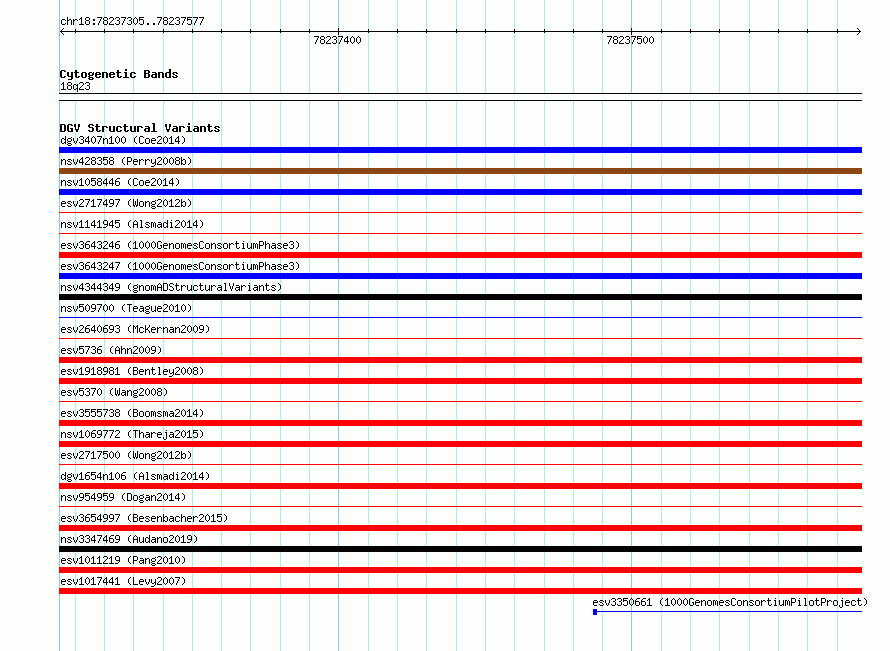Image resolution: width=890 pixels, height=651 pixels.
Task: Click the Cytogenetic Bands track title
Action: (119, 74)
